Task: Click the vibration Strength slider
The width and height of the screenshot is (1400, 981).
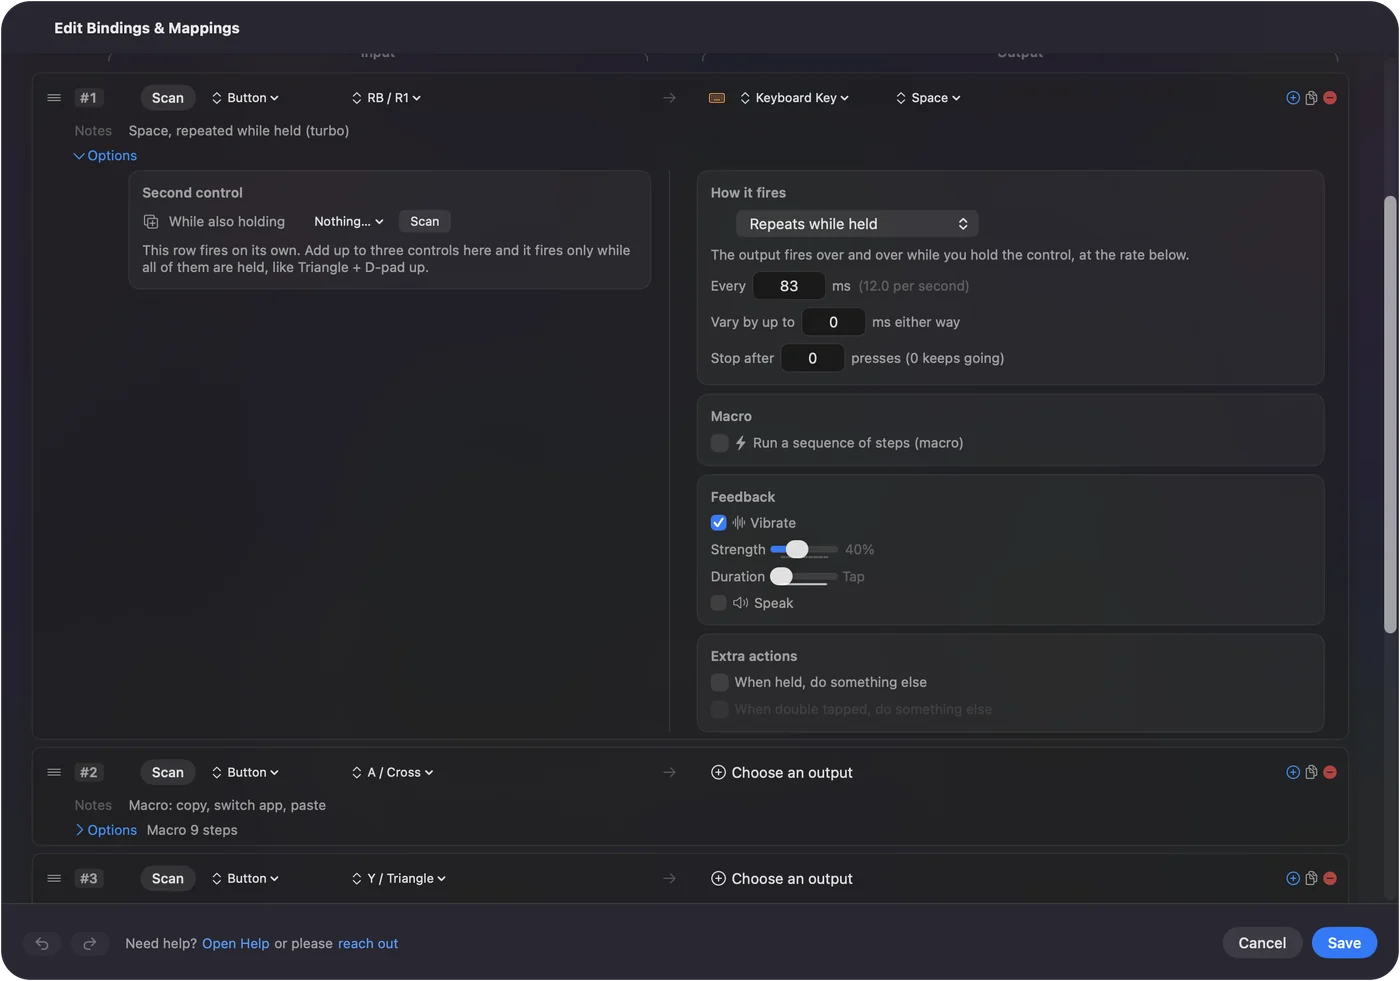Action: [804, 549]
